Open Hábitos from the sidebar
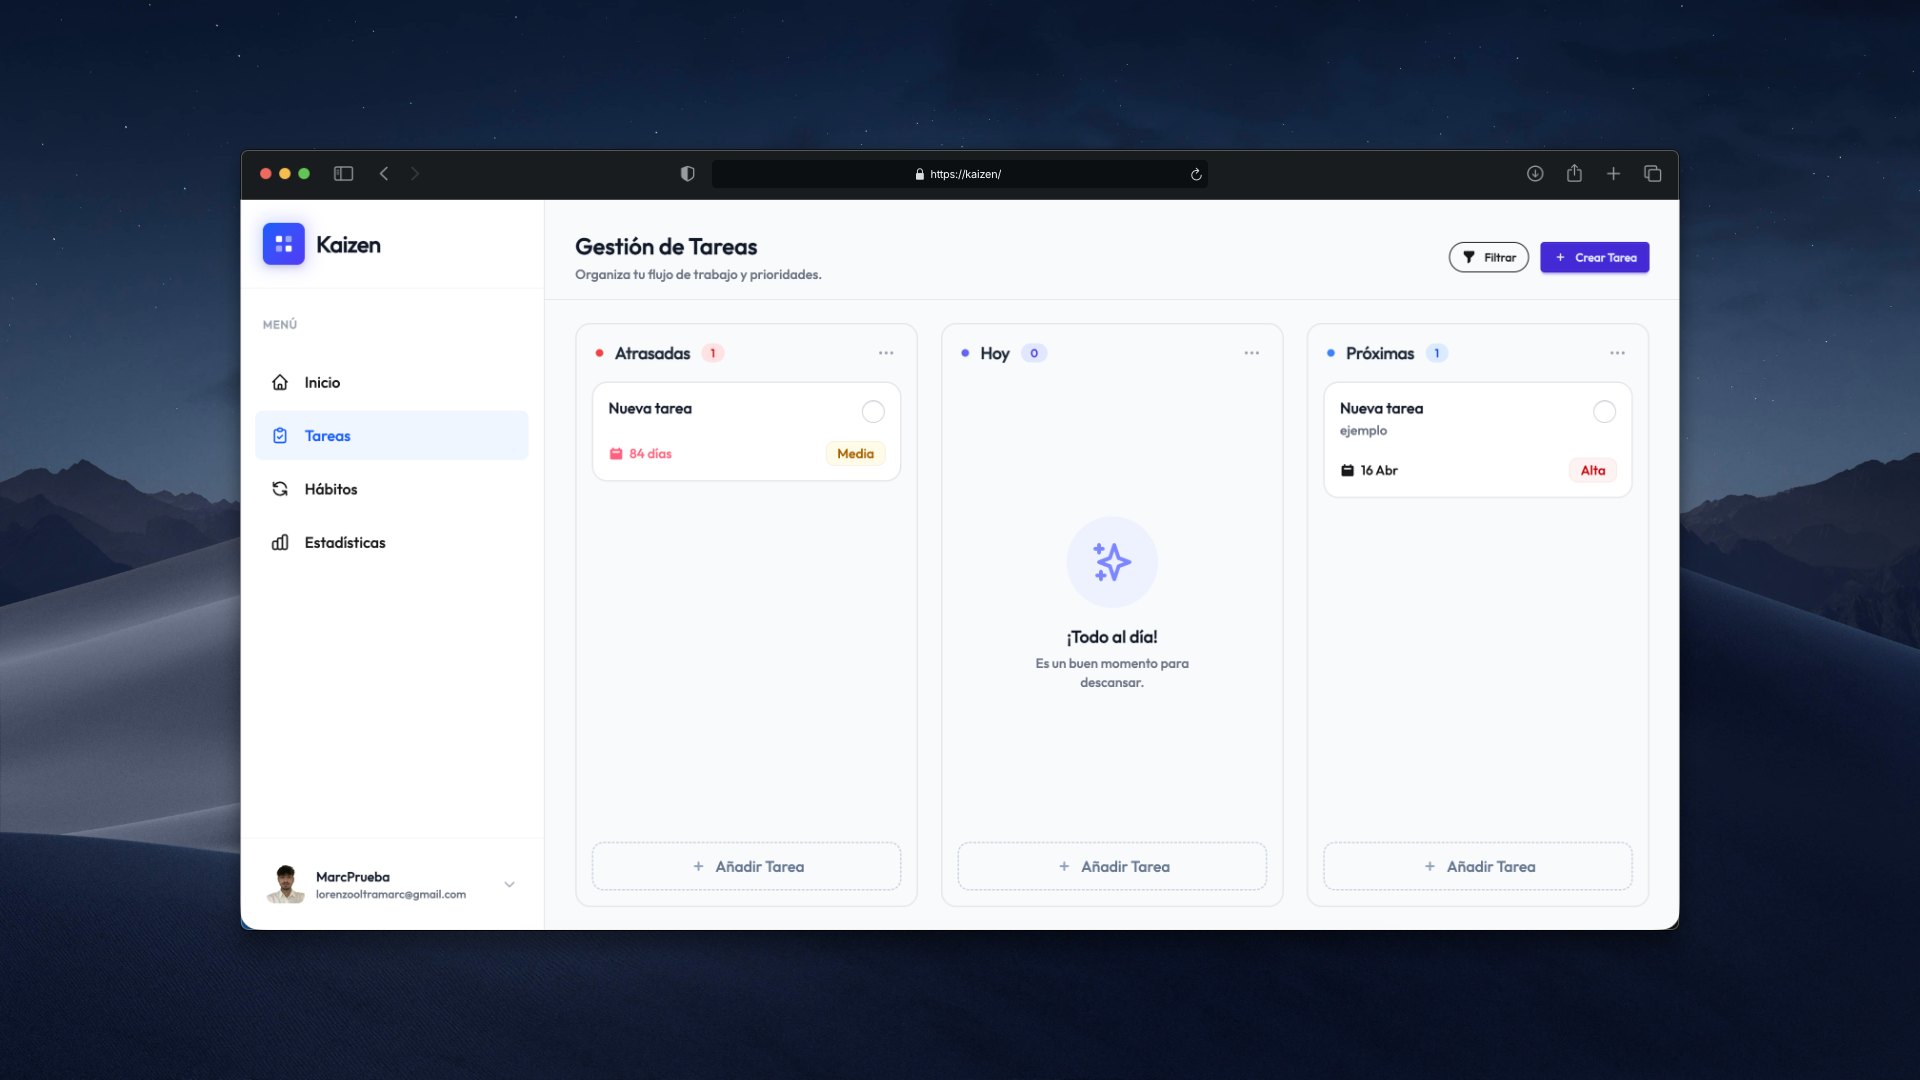The image size is (1920, 1080). pyautogui.click(x=392, y=489)
